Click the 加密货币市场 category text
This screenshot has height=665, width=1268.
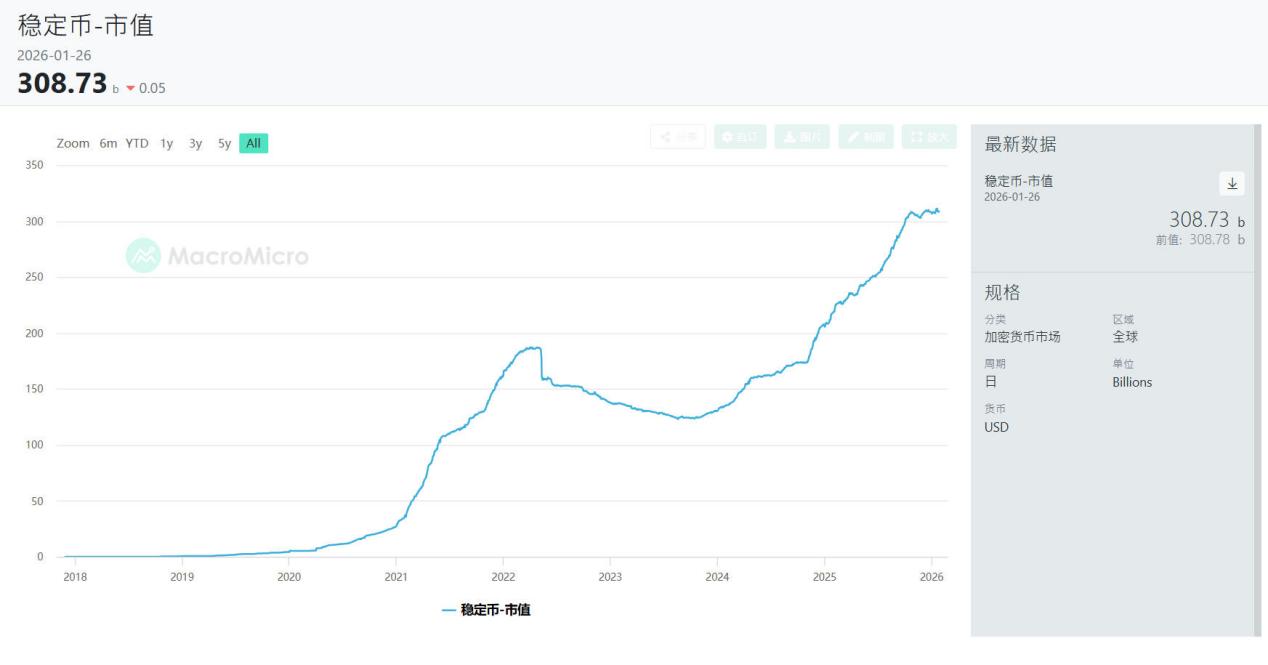(x=1022, y=337)
